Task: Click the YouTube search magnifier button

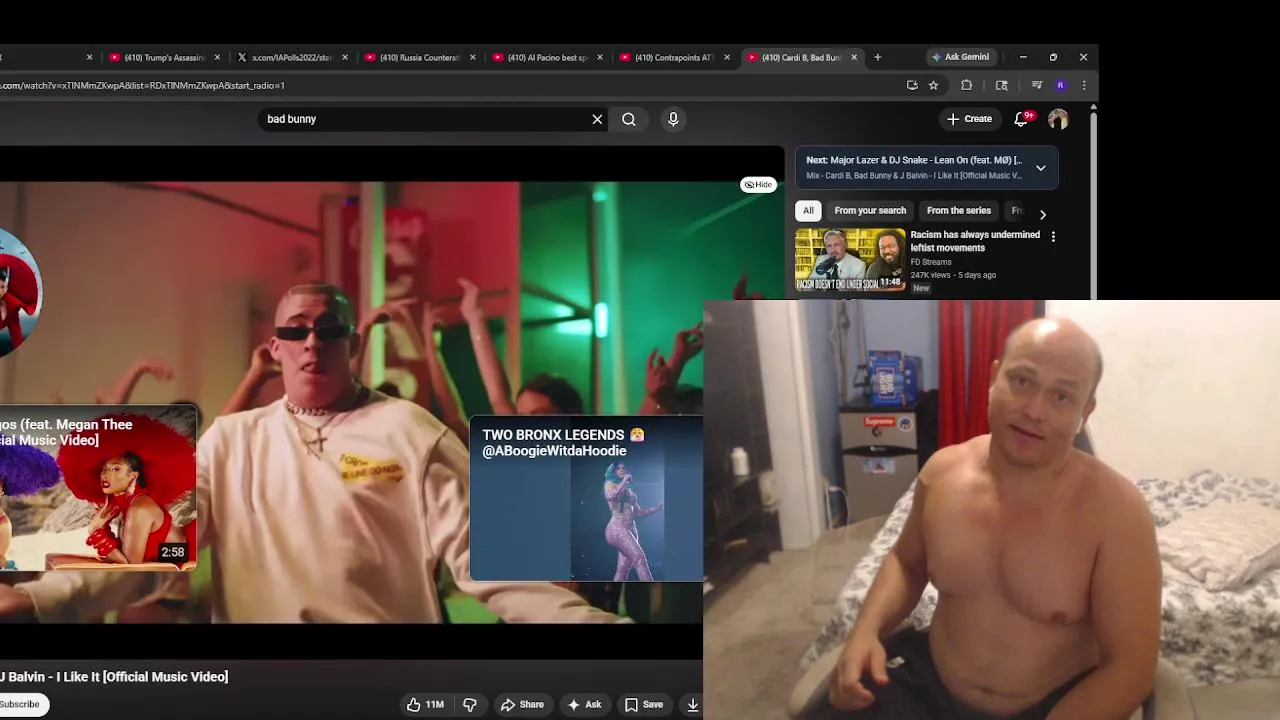Action: tap(629, 119)
